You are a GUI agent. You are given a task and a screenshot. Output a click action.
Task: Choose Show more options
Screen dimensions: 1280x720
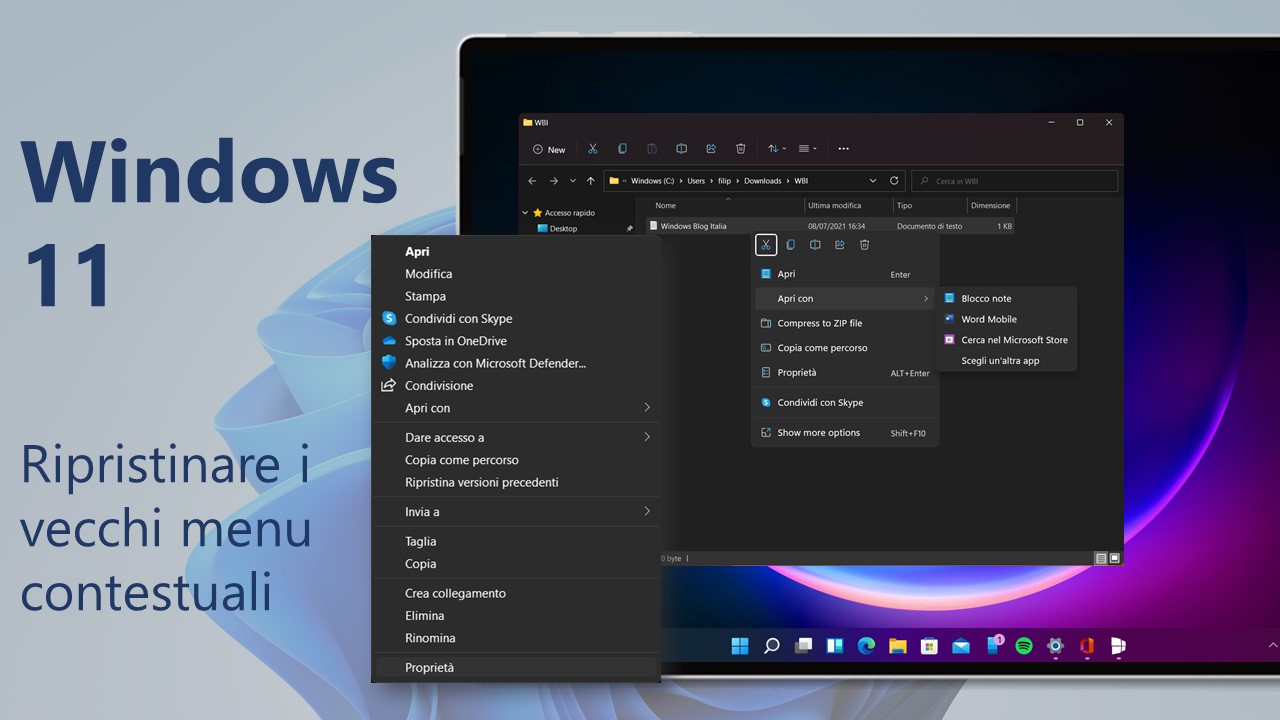[x=845, y=433]
